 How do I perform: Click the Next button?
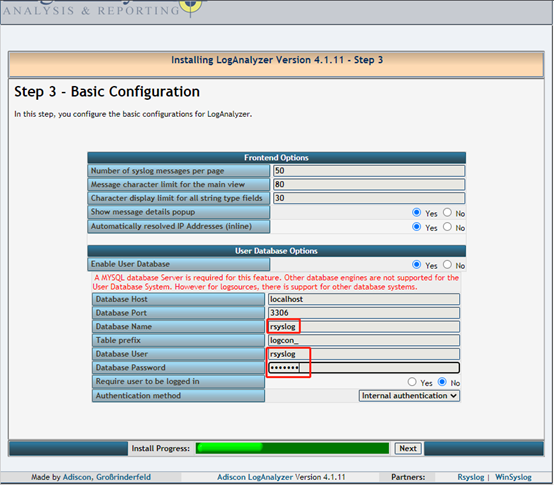click(408, 448)
